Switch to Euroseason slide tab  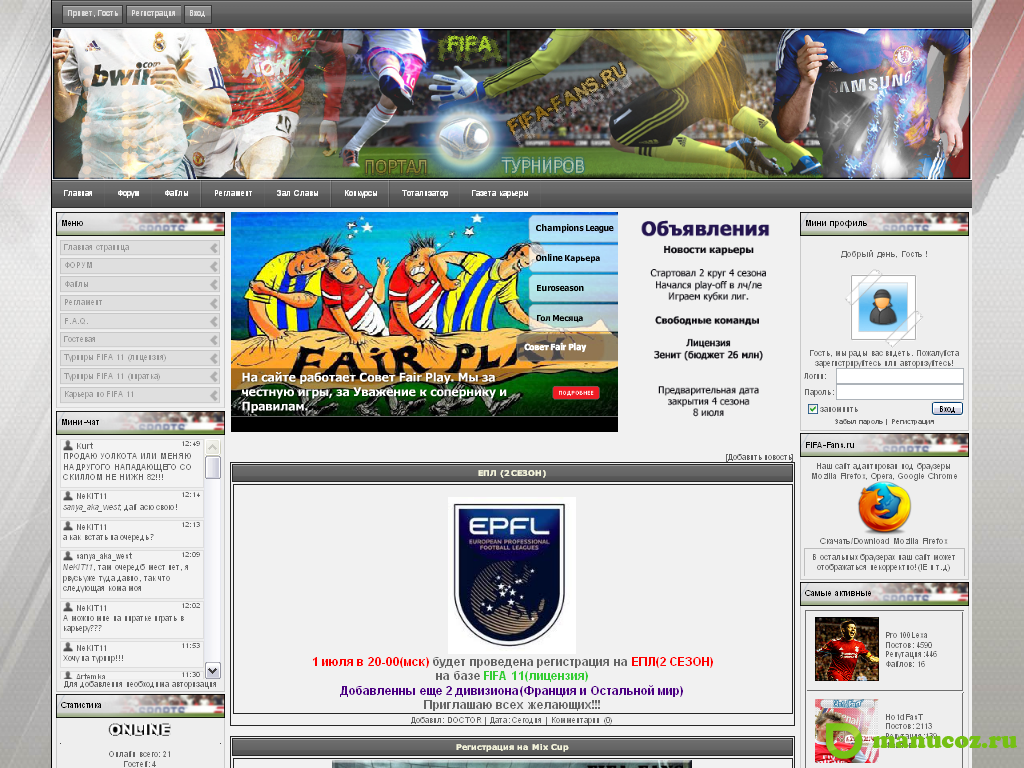[x=560, y=287]
